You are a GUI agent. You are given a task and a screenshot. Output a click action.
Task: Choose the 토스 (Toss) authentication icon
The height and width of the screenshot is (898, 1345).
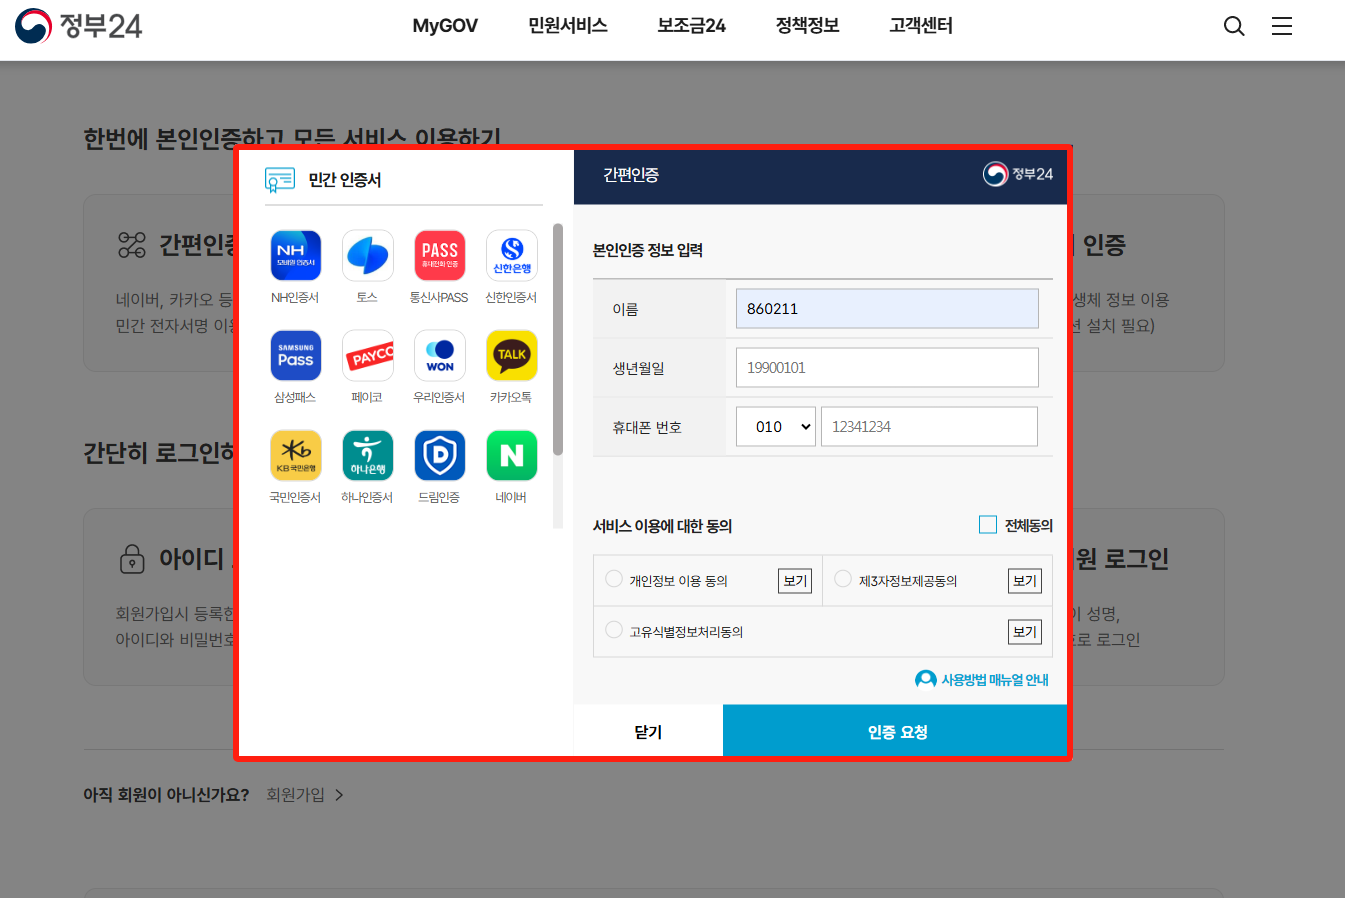coord(367,255)
